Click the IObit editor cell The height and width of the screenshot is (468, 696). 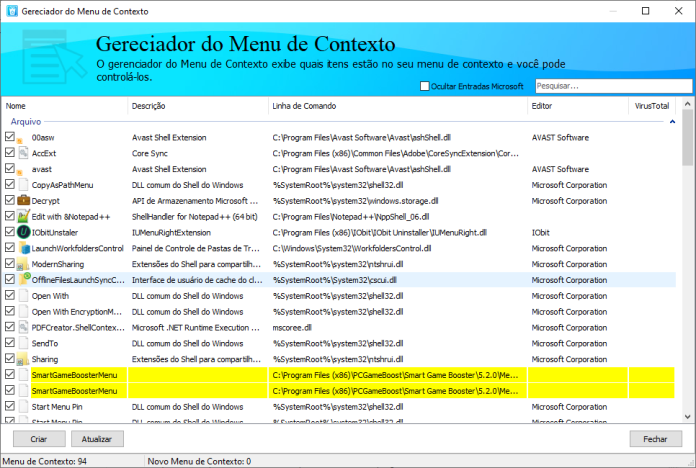[x=541, y=233]
